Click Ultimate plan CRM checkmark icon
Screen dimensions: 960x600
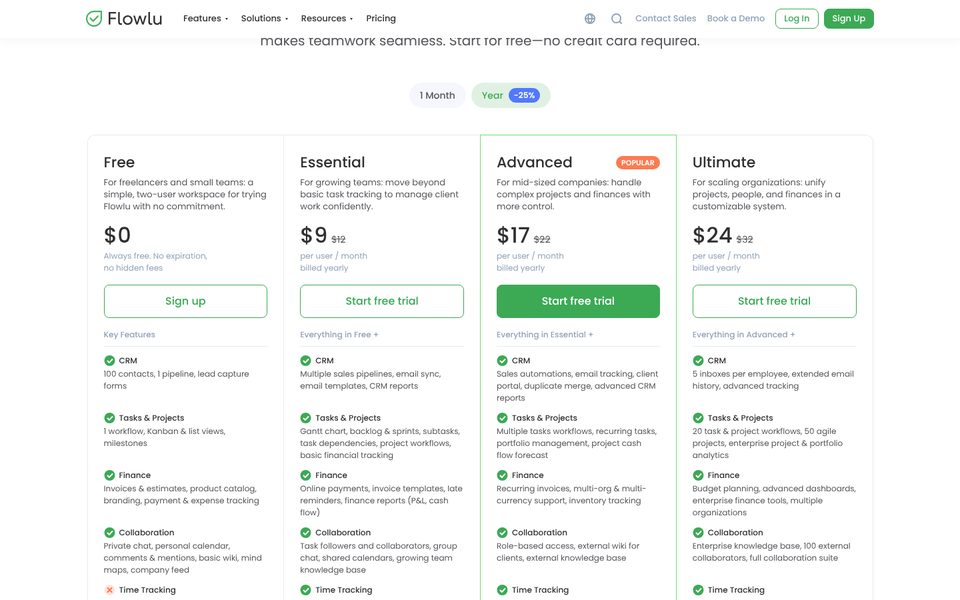click(x=698, y=361)
